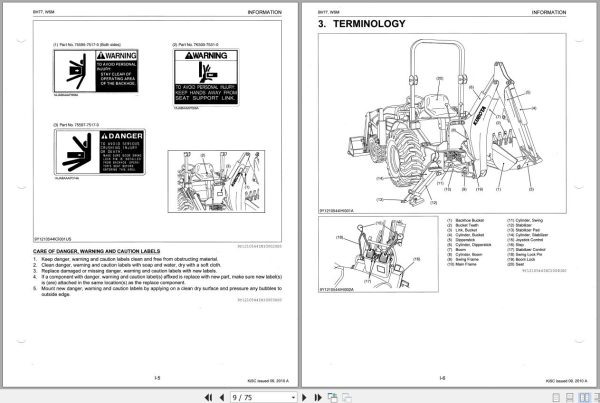Click legend entry '(15) Joystick Control'
This screenshot has height=403, width=600.
[525, 240]
